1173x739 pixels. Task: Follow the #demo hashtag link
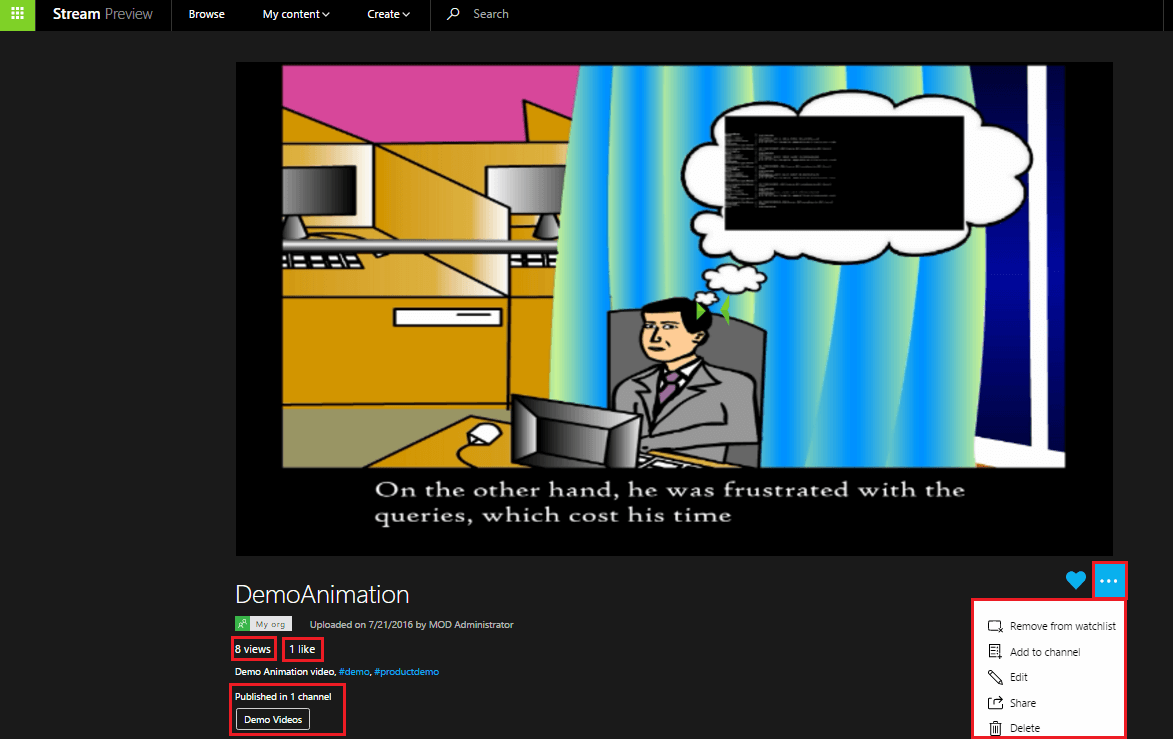point(354,672)
